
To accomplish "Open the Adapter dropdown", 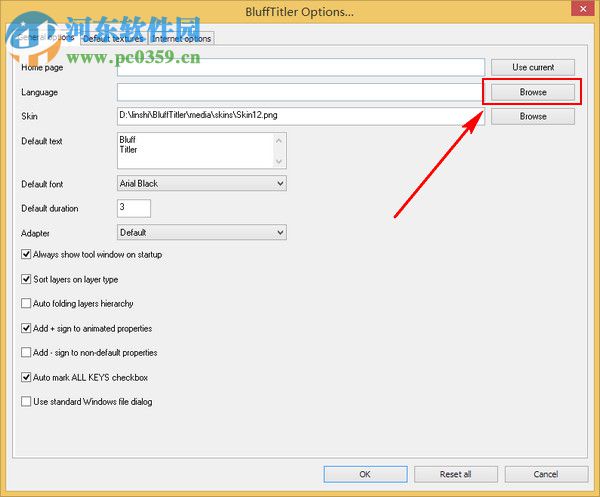I will [x=202, y=232].
